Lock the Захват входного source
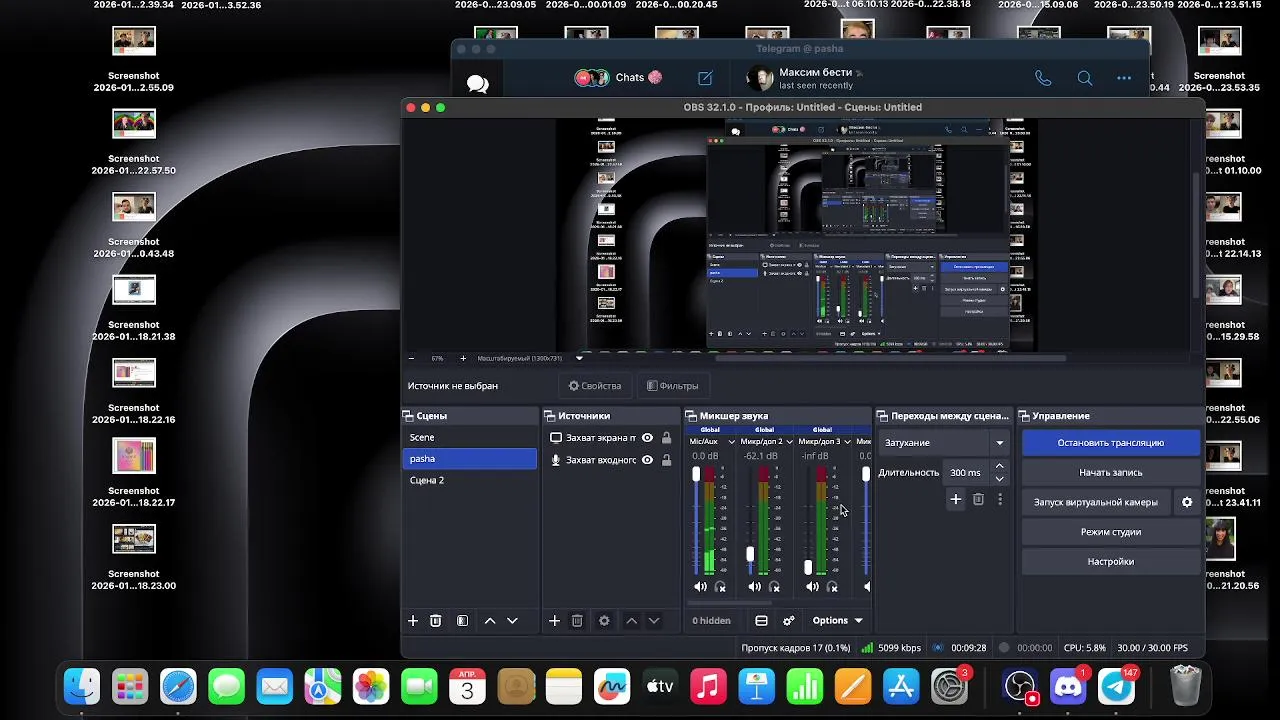Screen dimensions: 1280x720 pyautogui.click(x=667, y=460)
